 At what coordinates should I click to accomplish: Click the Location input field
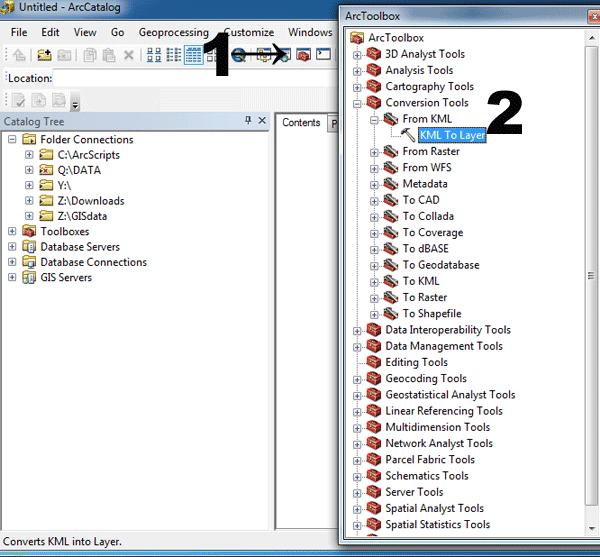click(195, 78)
